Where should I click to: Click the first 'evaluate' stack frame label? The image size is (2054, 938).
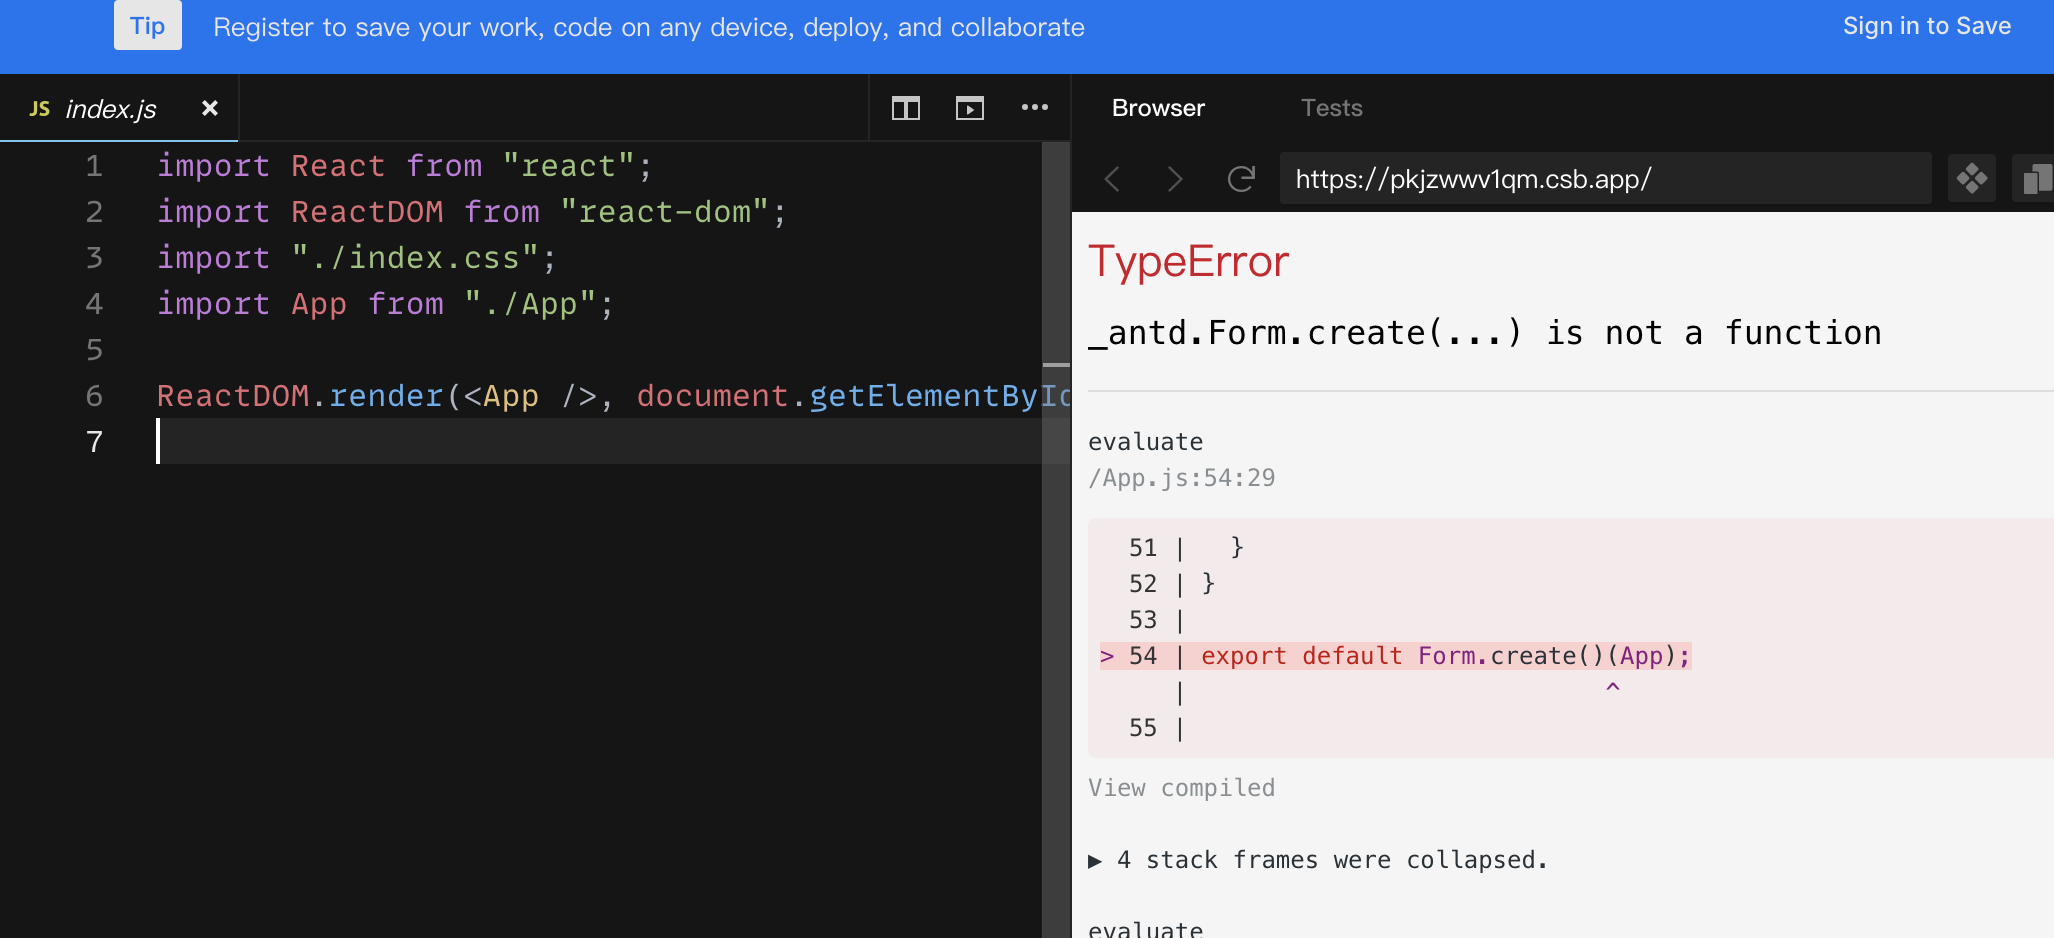tap(1146, 442)
